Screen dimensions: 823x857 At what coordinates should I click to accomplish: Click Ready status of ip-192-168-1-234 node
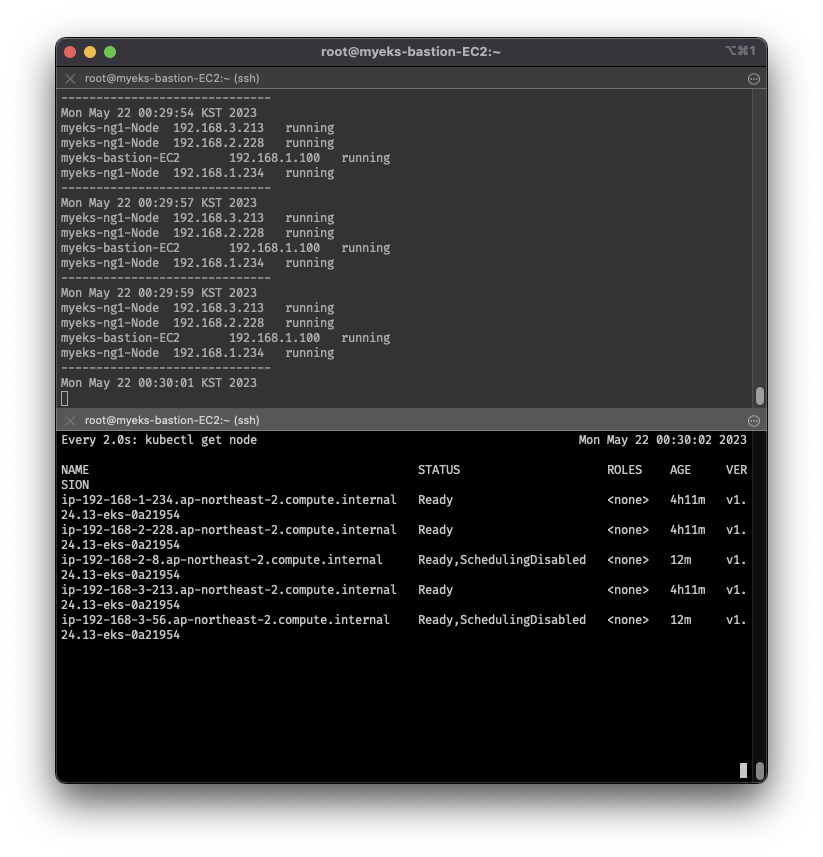pyautogui.click(x=436, y=500)
